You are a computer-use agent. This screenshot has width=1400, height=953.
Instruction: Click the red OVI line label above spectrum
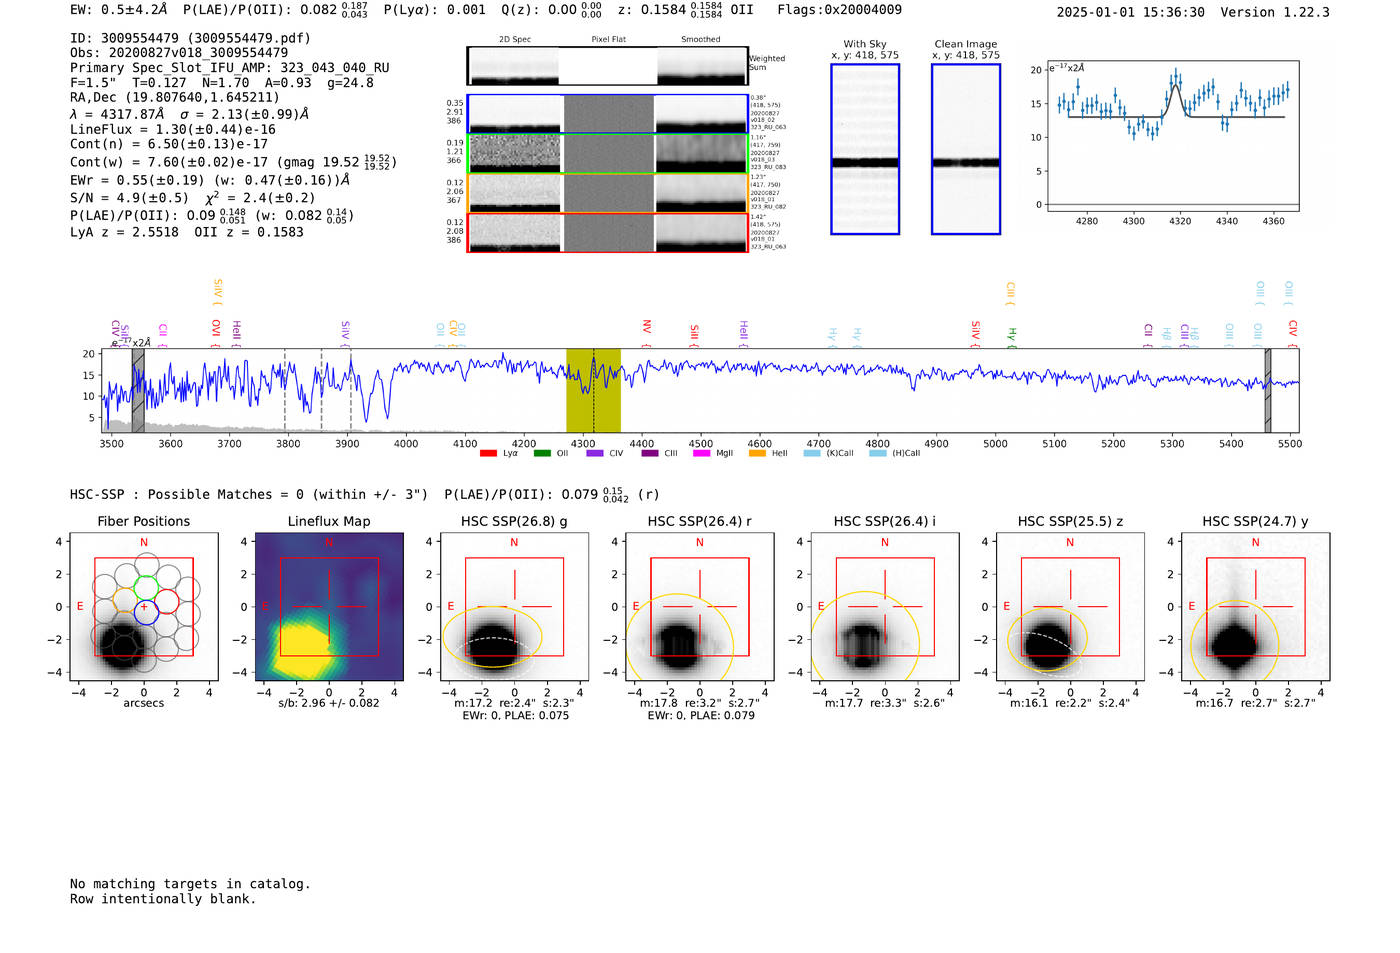point(216,331)
